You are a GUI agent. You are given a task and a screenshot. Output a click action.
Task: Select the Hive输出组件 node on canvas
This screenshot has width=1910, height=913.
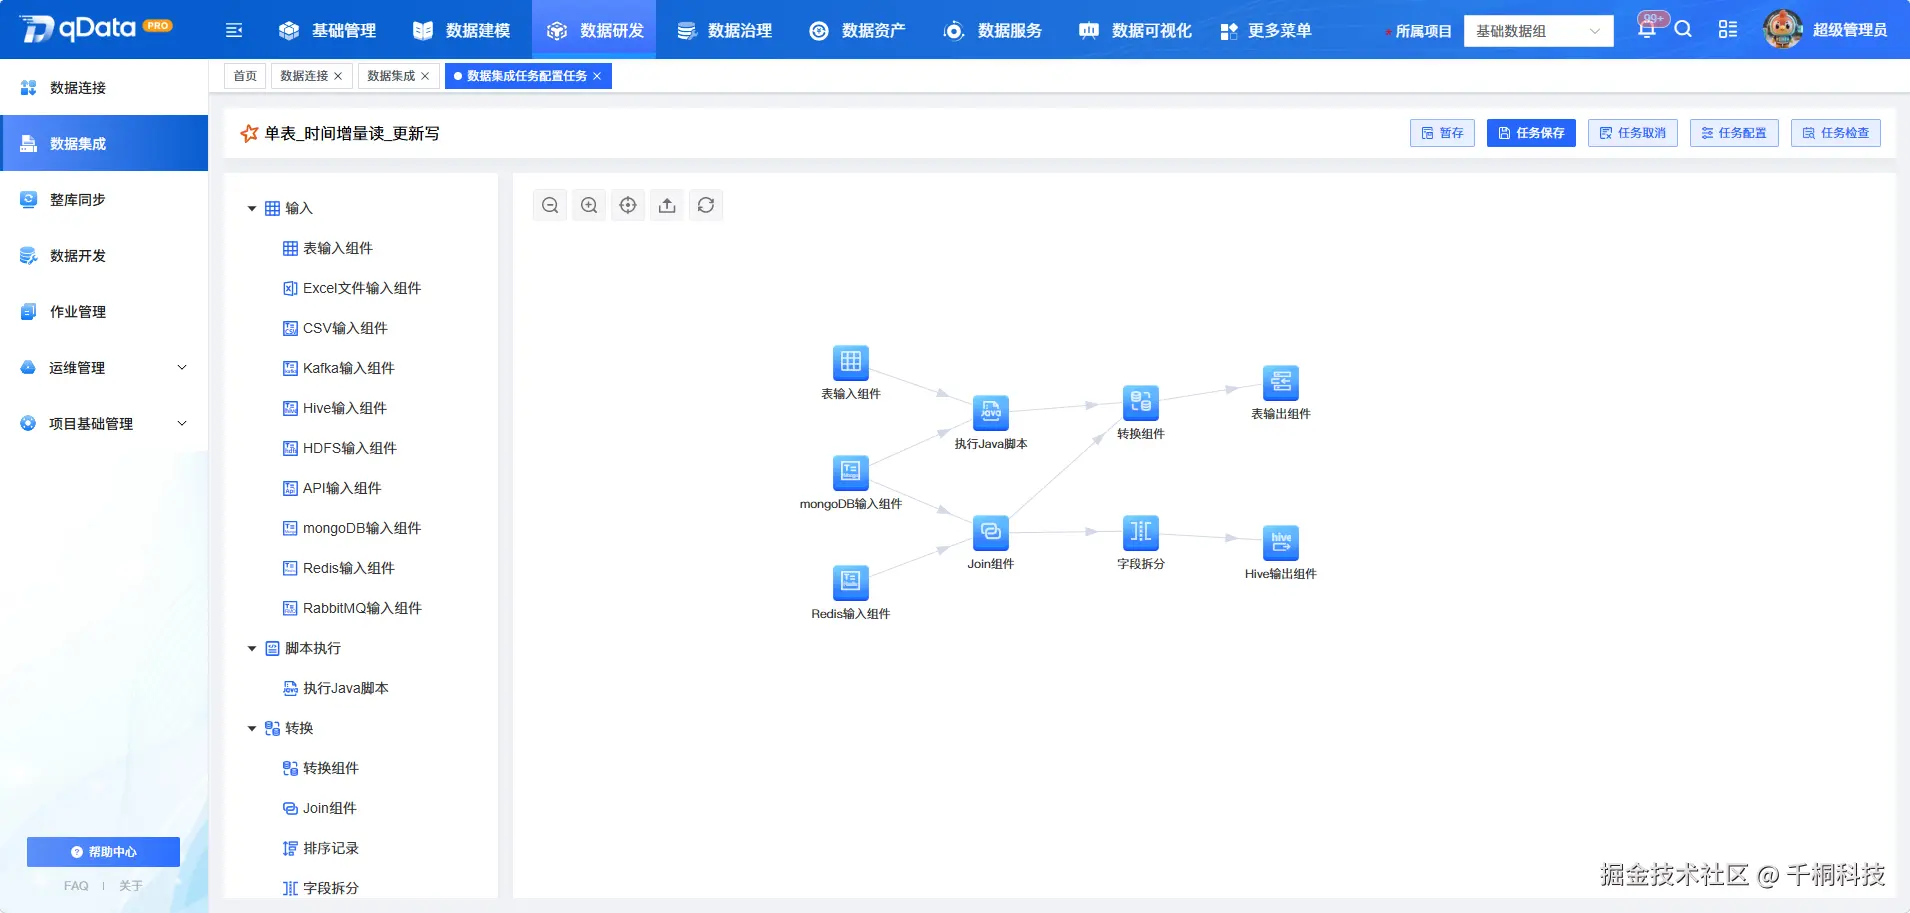[1281, 542]
